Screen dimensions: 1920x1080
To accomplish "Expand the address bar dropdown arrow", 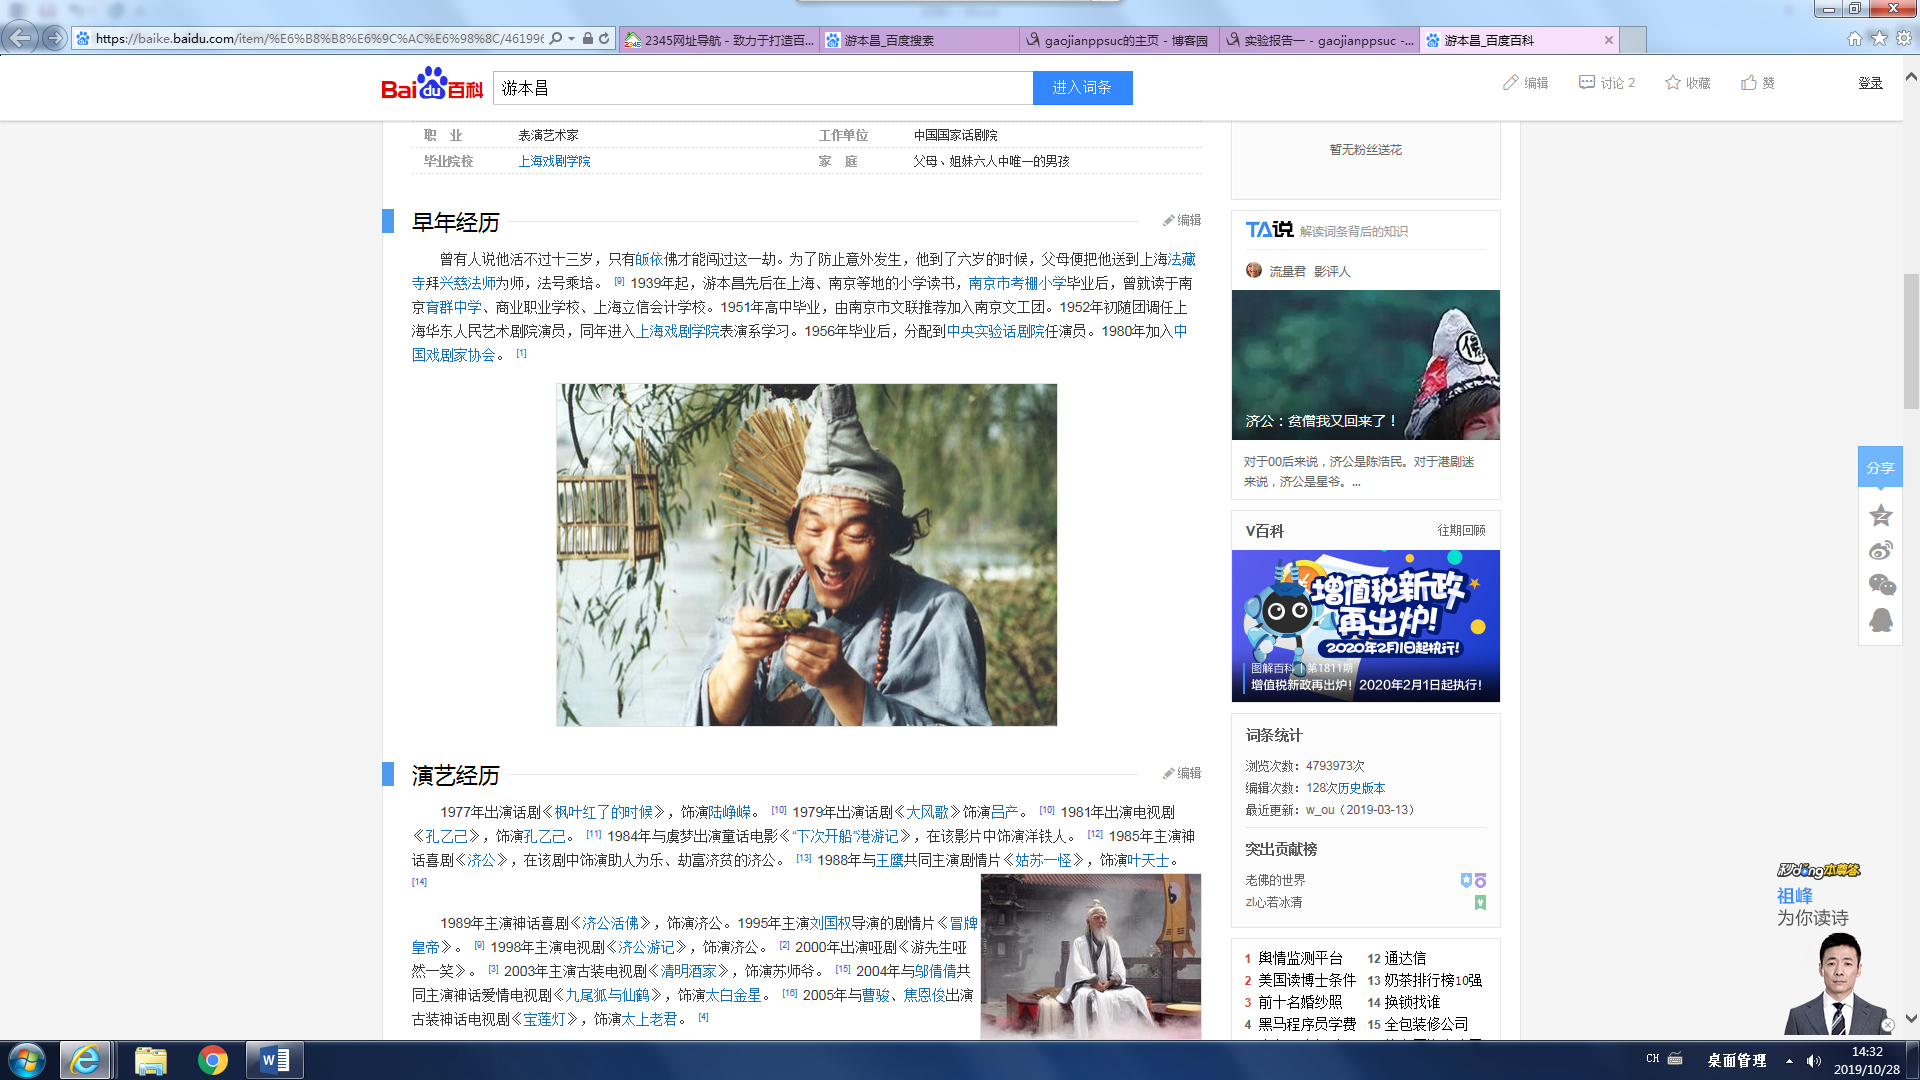I will (571, 39).
